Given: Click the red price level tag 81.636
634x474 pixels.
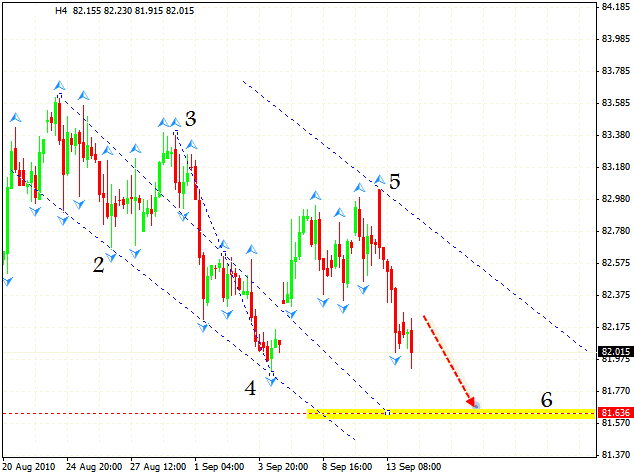Looking at the screenshot, I should click(615, 413).
